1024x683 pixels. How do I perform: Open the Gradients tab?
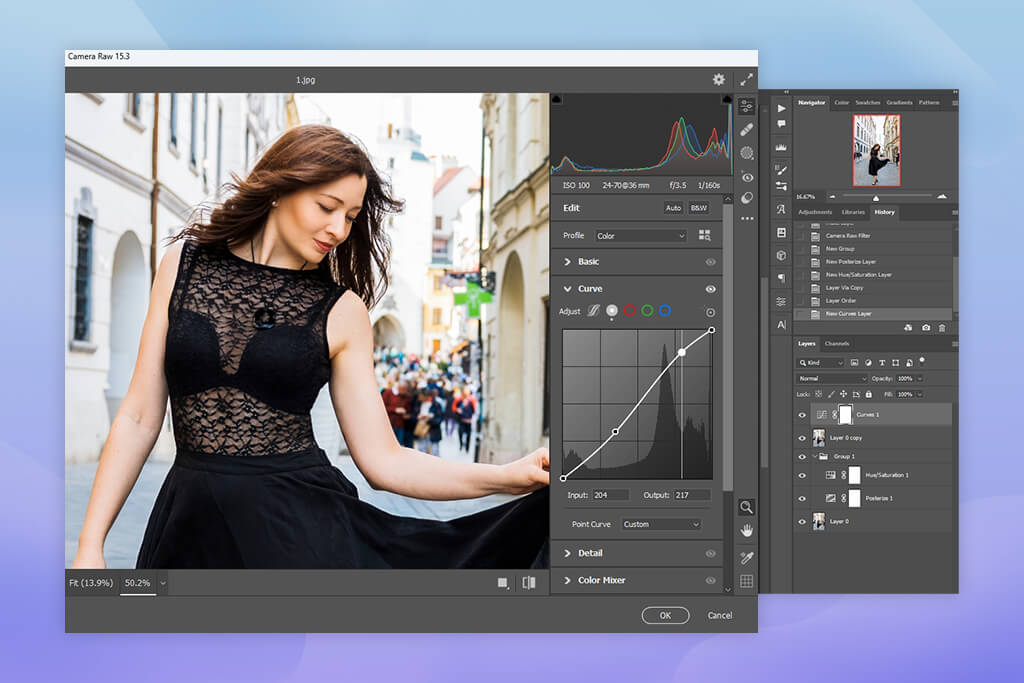(x=900, y=103)
